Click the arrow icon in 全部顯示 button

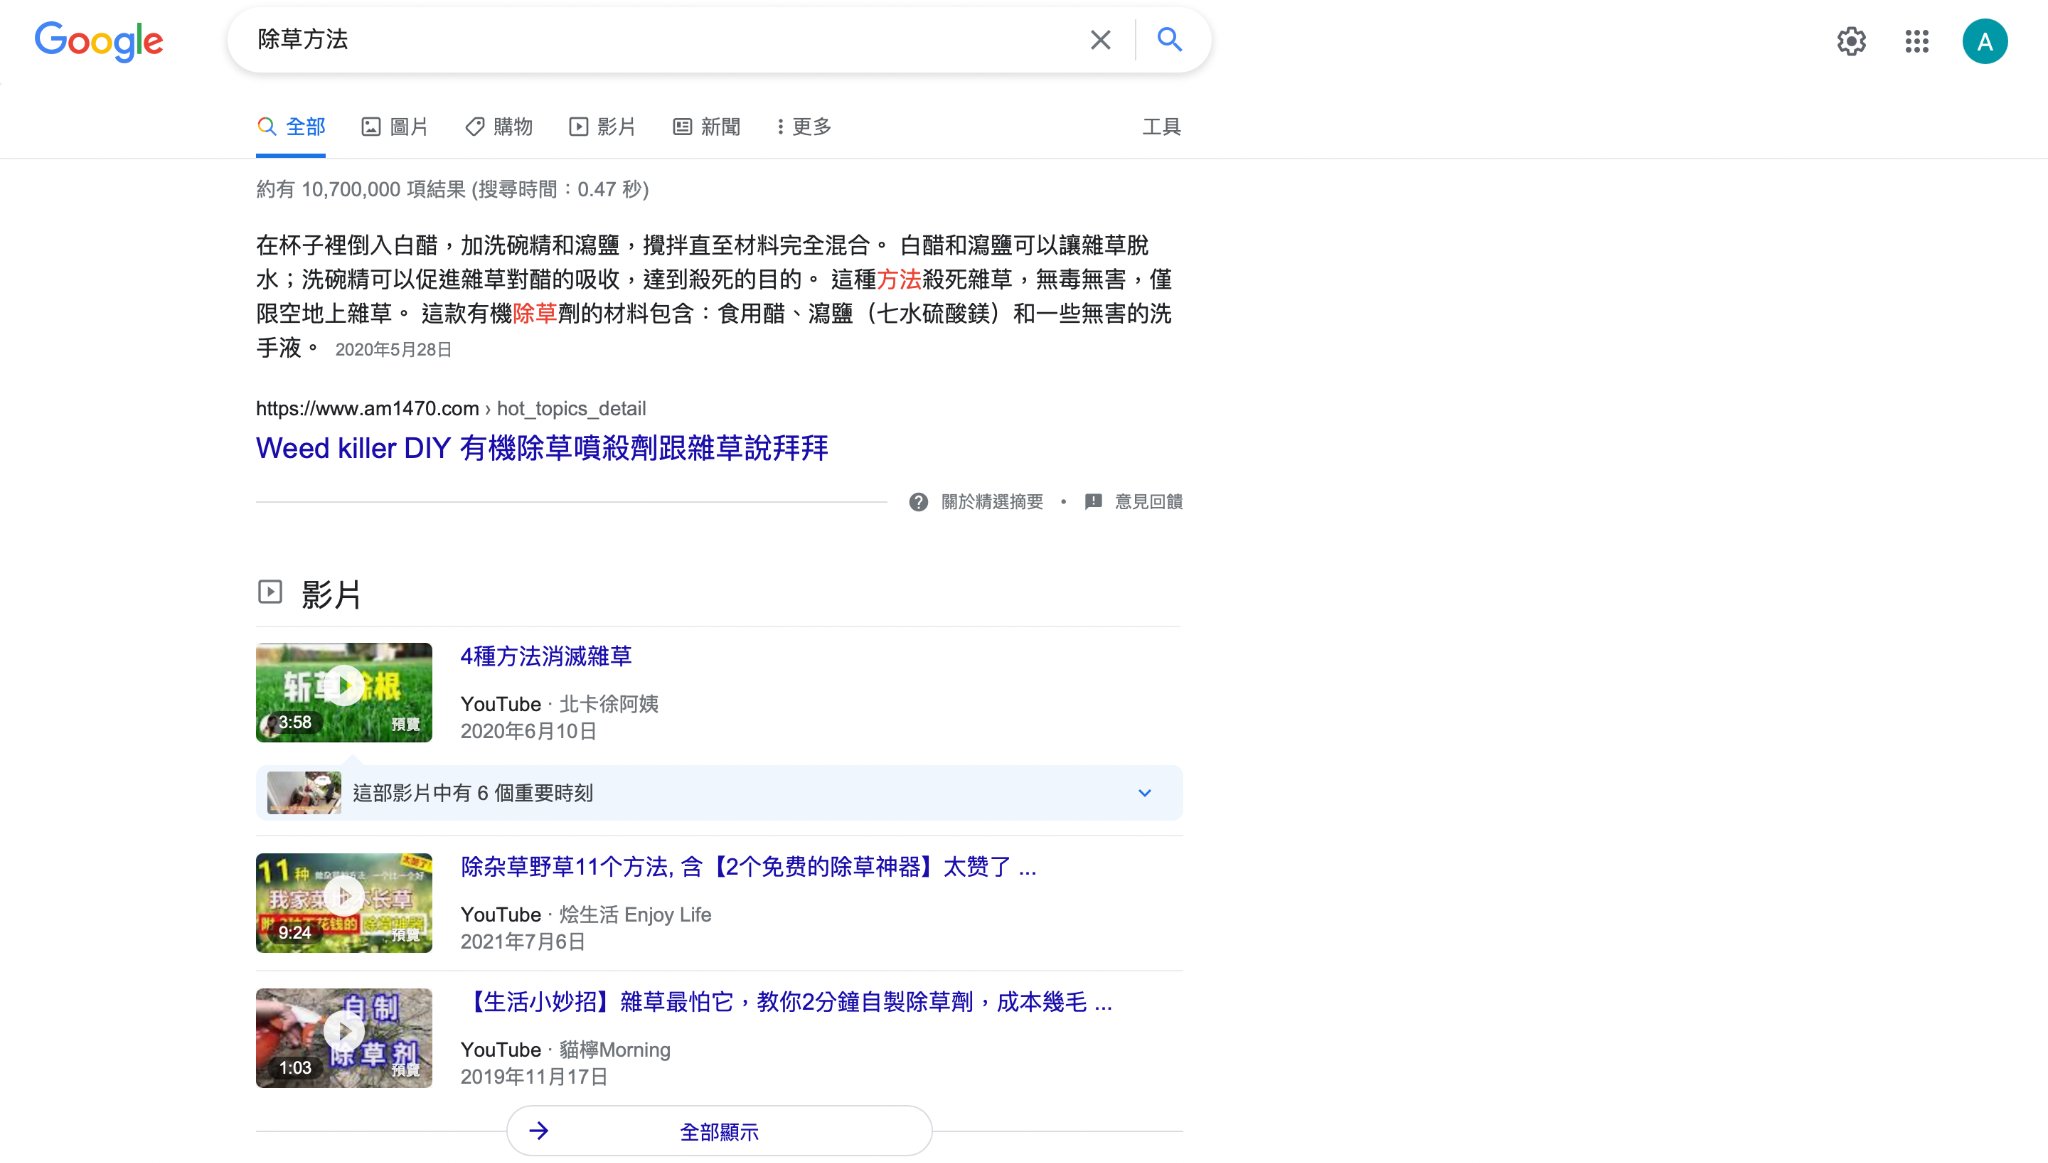(539, 1131)
